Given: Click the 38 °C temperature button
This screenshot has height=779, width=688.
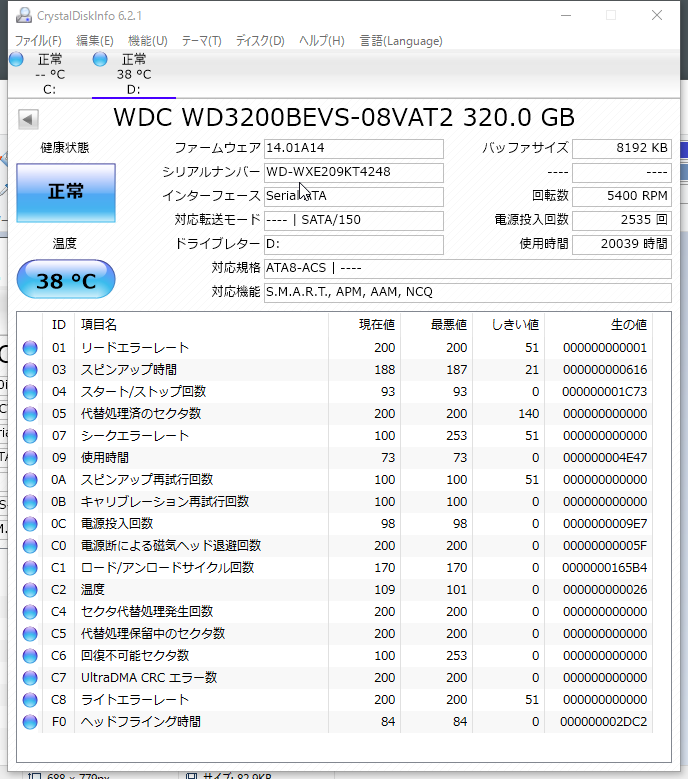Looking at the screenshot, I should tap(66, 280).
